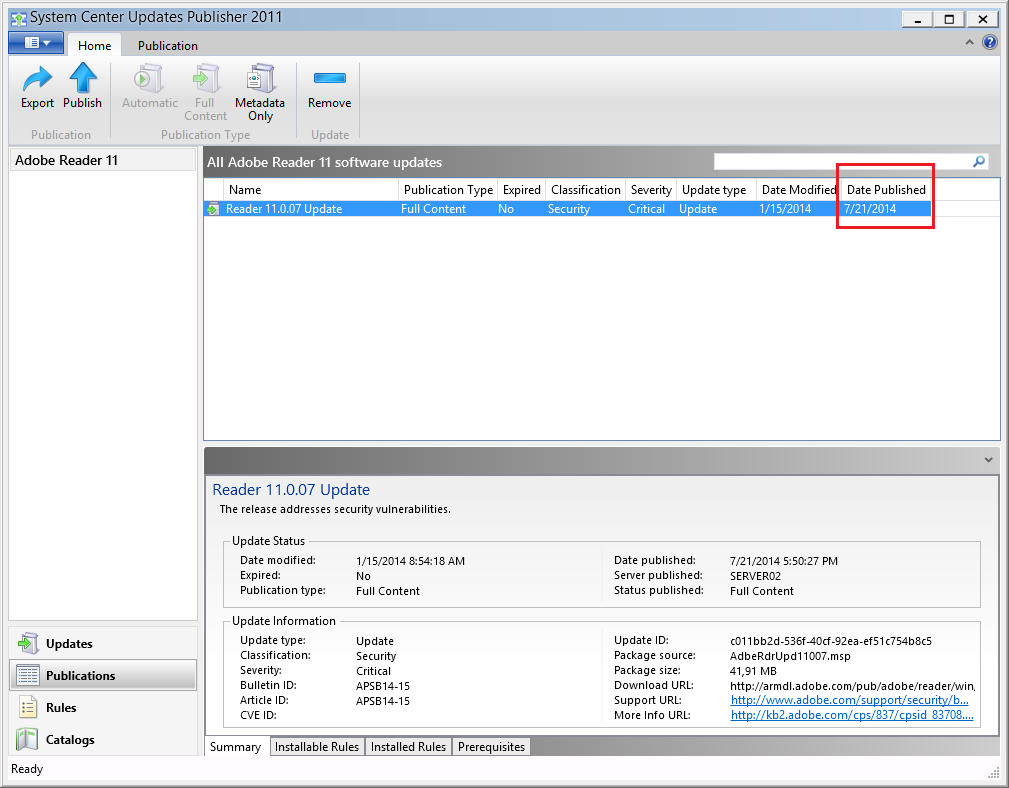Click the Ready status bar text
The image size is (1009, 788).
click(27, 769)
